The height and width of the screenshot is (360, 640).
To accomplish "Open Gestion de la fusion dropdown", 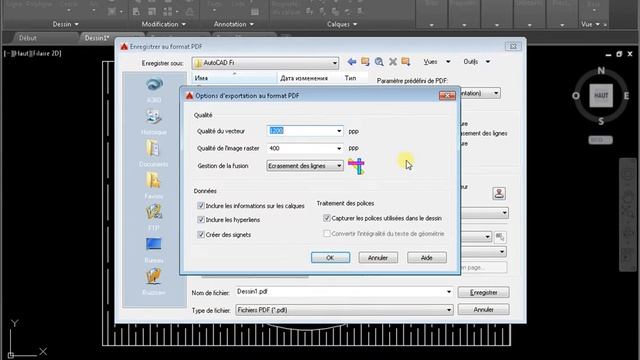I will tap(304, 166).
